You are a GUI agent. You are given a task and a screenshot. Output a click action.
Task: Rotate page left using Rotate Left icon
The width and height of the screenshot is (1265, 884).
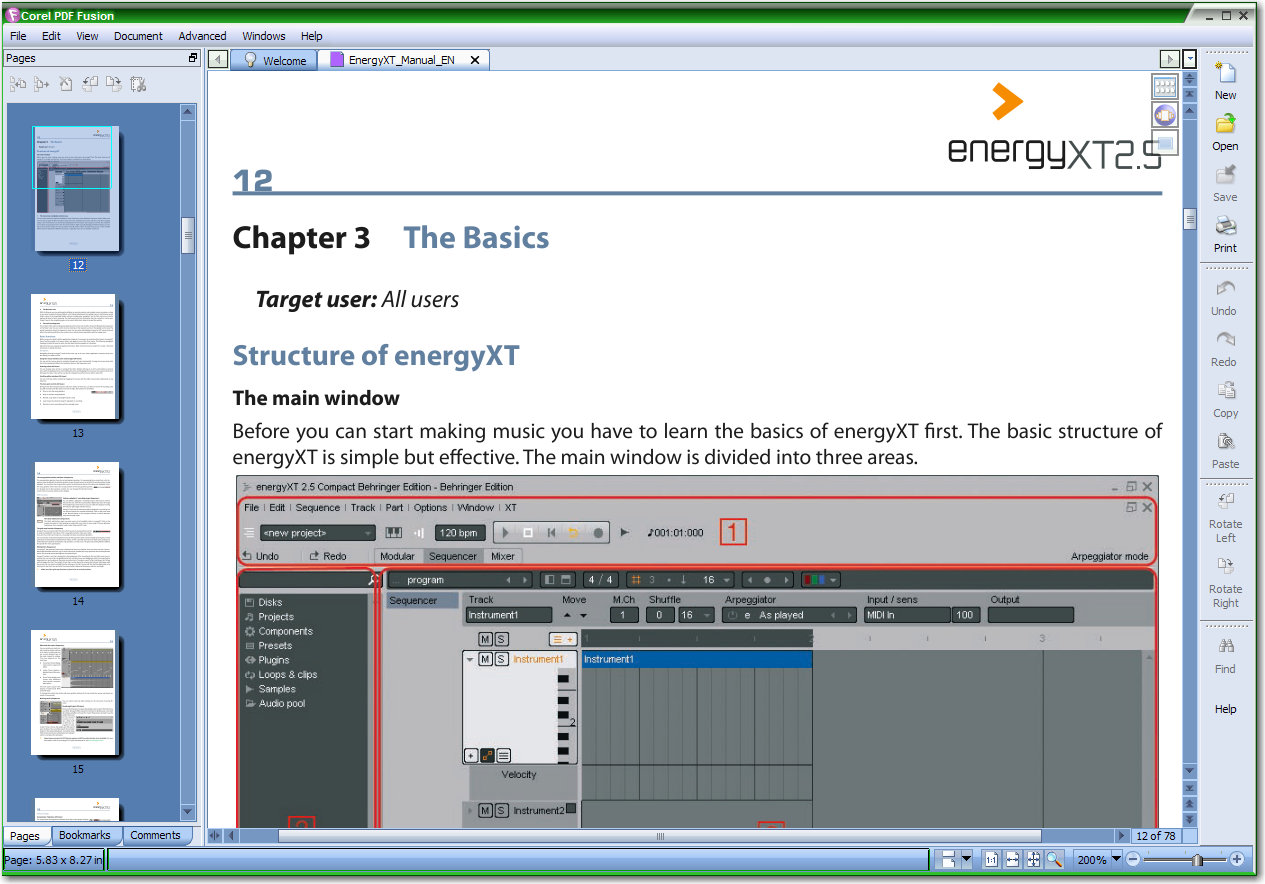(1225, 502)
